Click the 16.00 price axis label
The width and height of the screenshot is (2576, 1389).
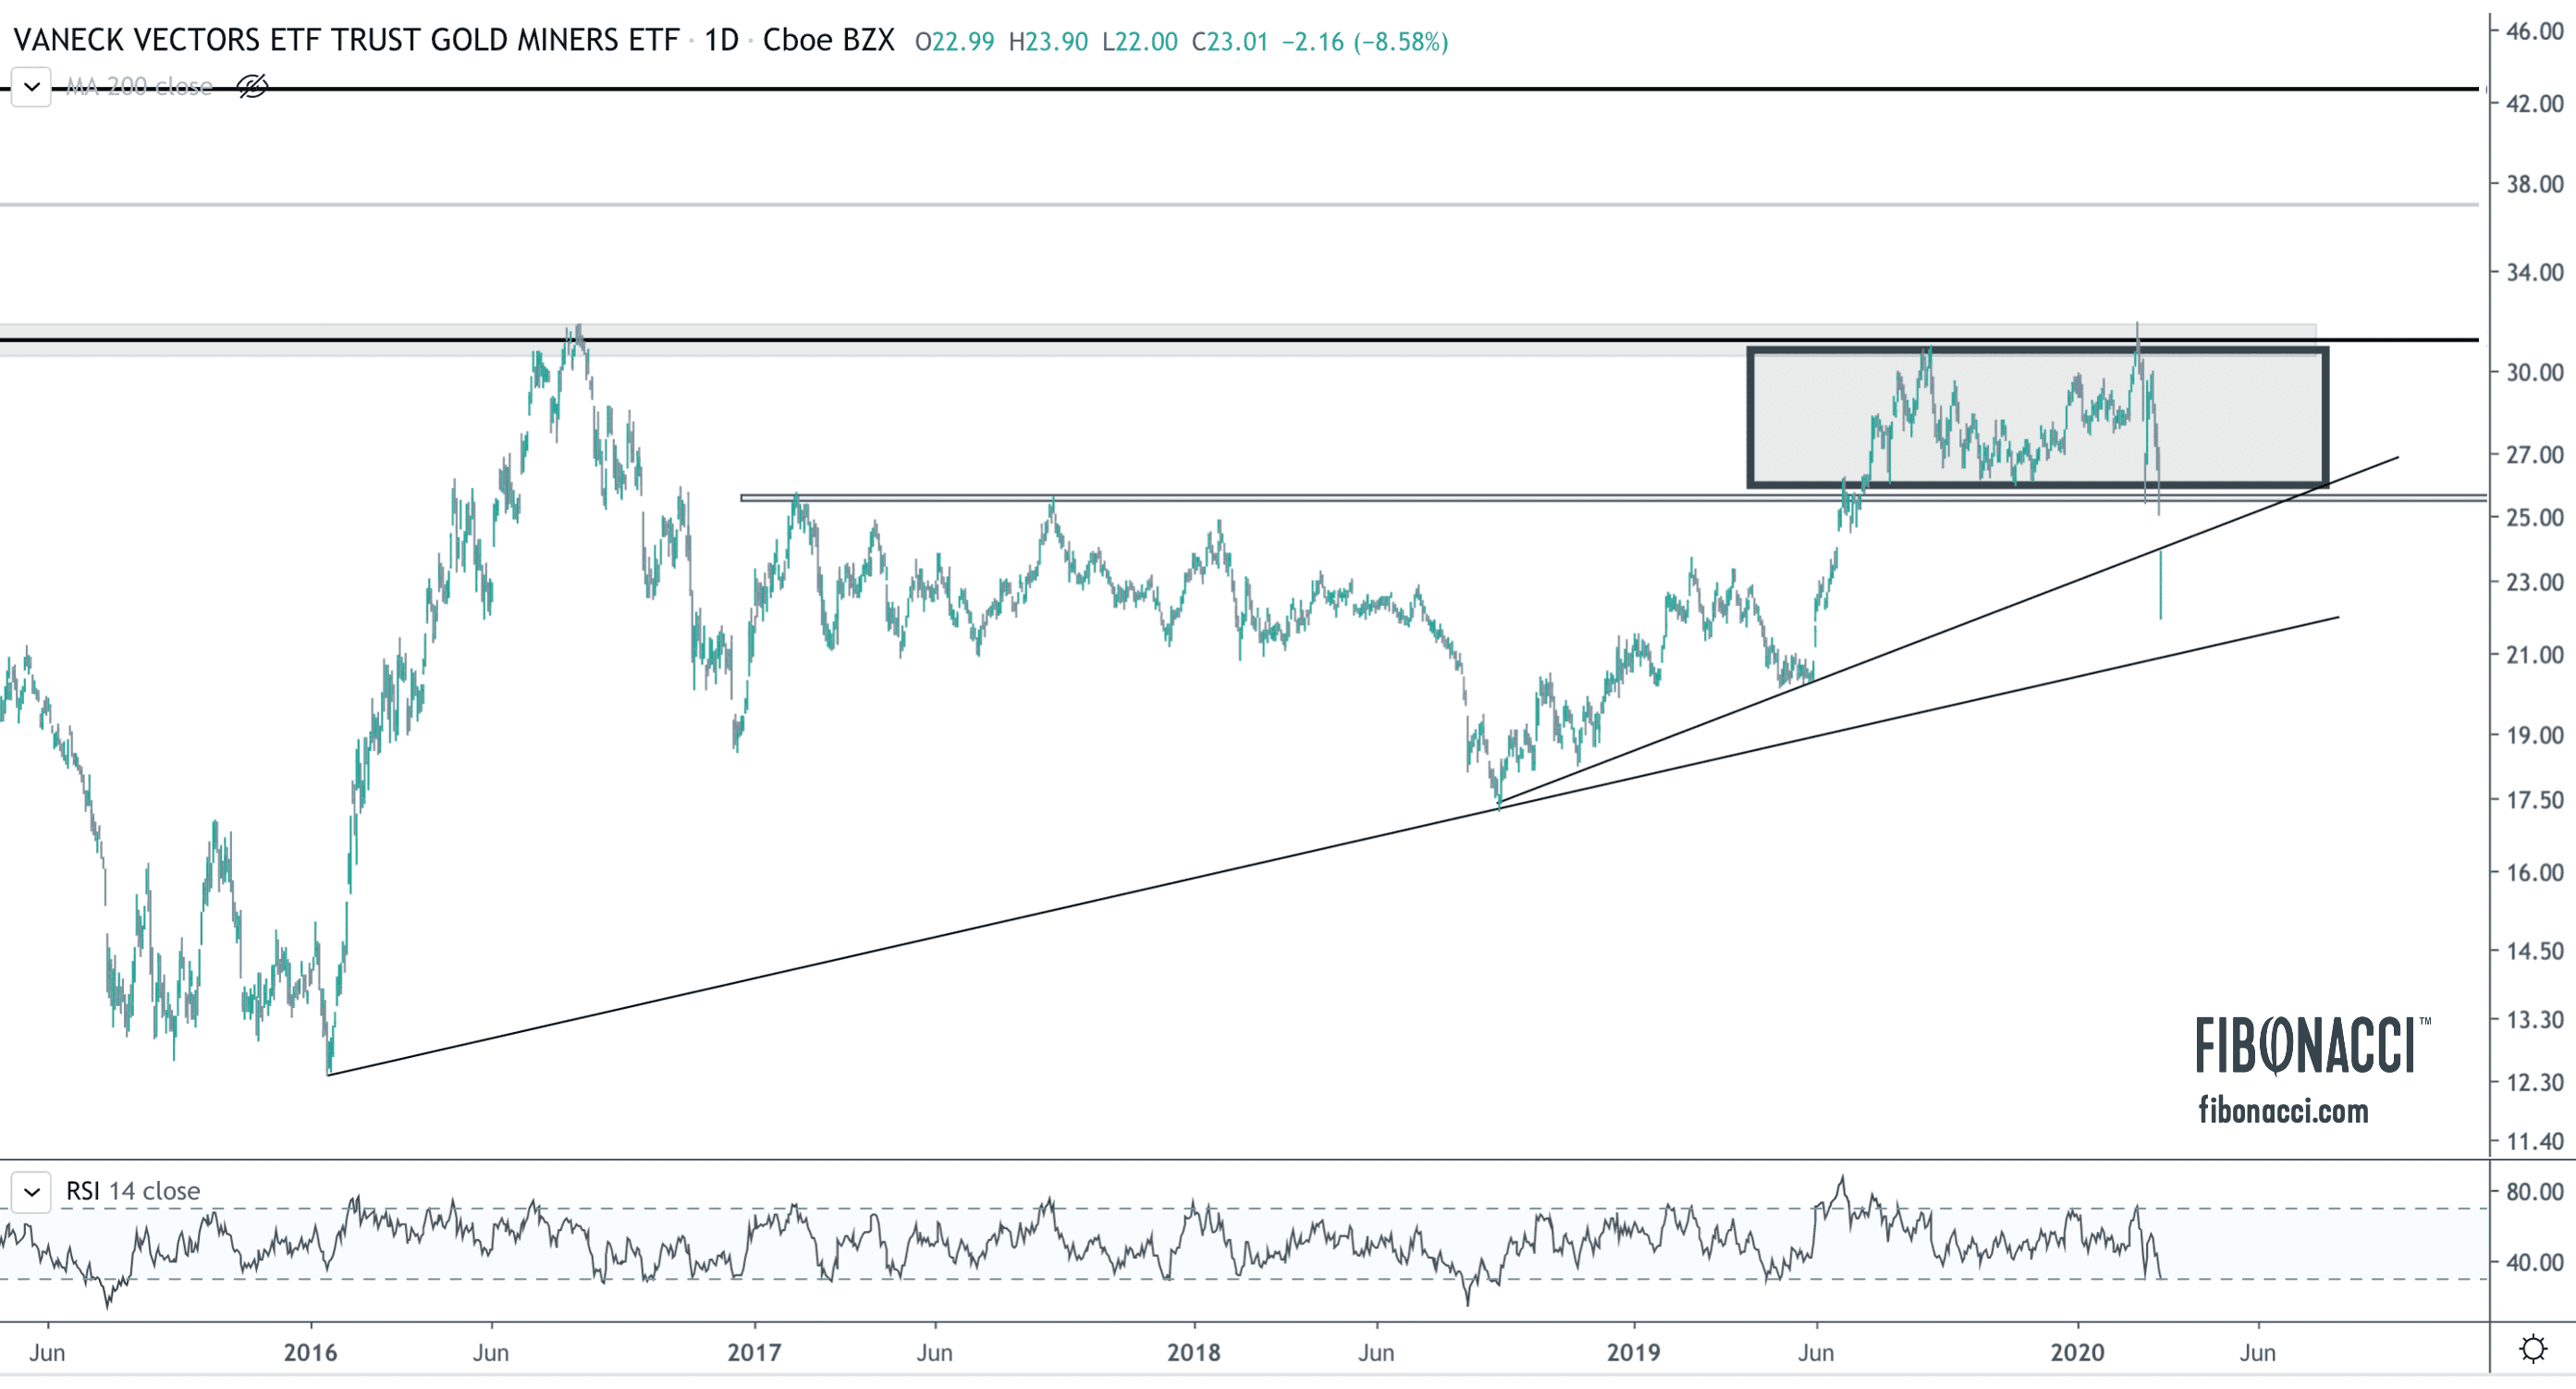pyautogui.click(x=2534, y=872)
